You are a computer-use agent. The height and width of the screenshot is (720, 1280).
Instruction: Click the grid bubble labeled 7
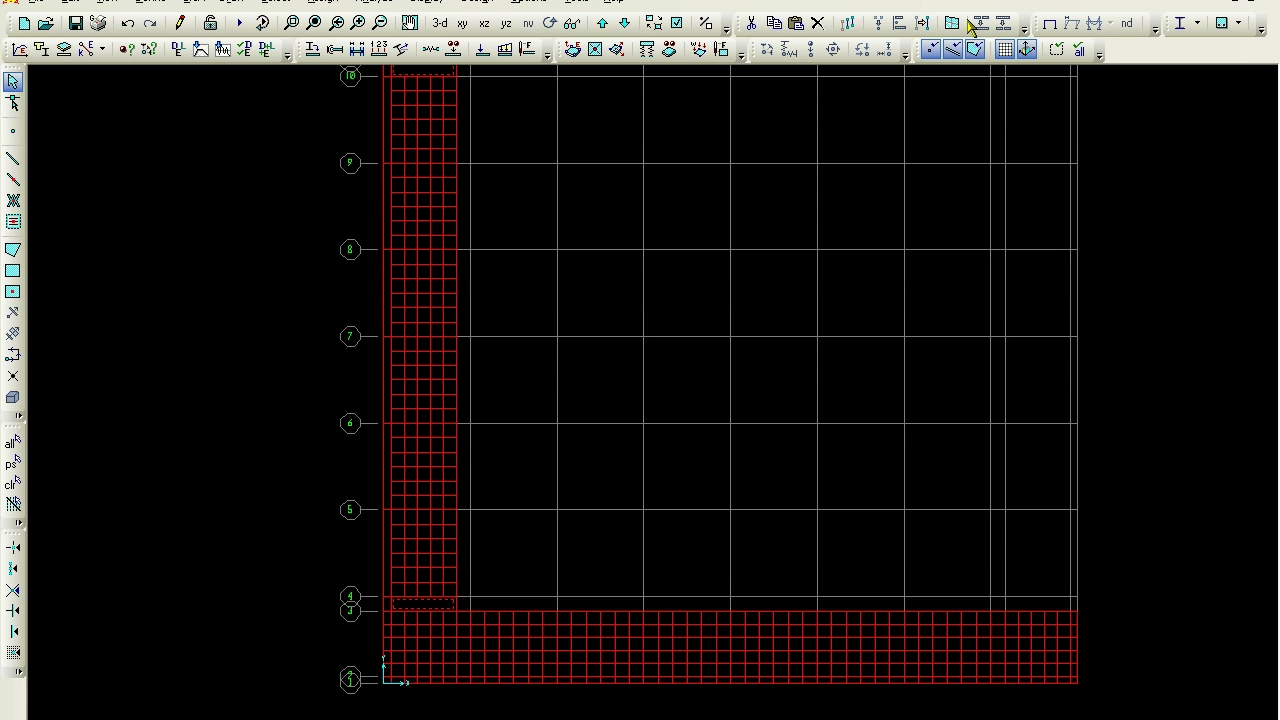(350, 336)
